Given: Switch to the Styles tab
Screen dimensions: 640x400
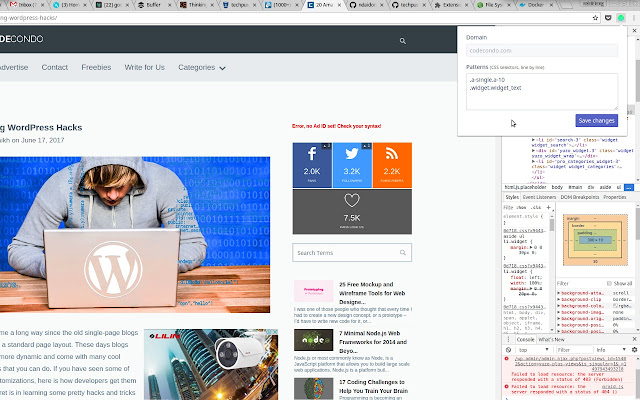Looking at the screenshot, I should coord(512,197).
